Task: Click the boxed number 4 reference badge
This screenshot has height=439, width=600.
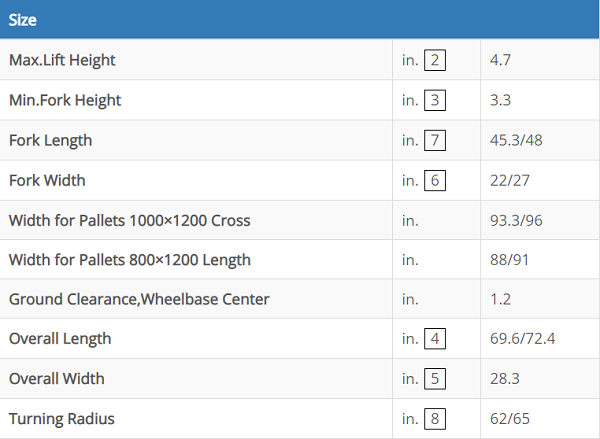Action: pos(435,339)
